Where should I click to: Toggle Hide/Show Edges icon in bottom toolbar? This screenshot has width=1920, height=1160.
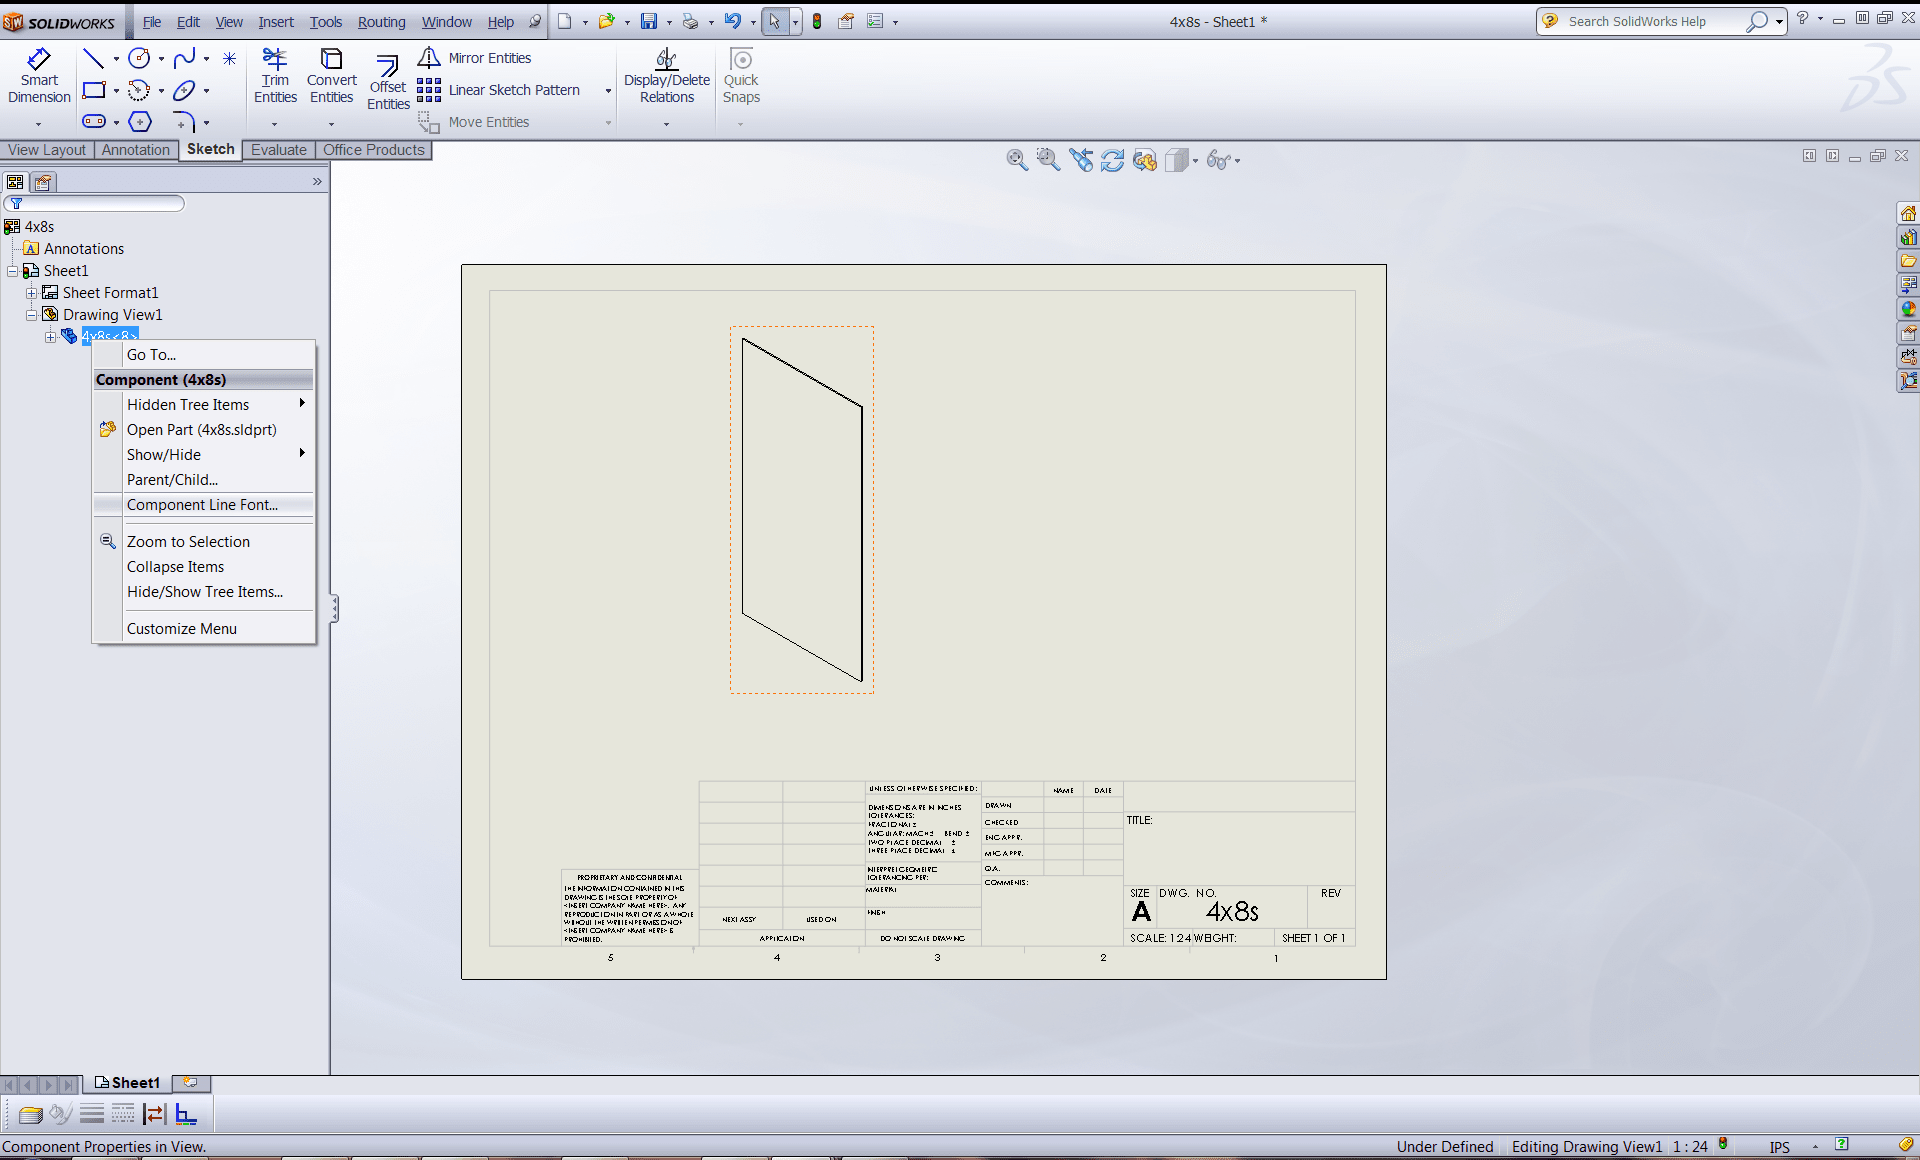(x=154, y=1114)
